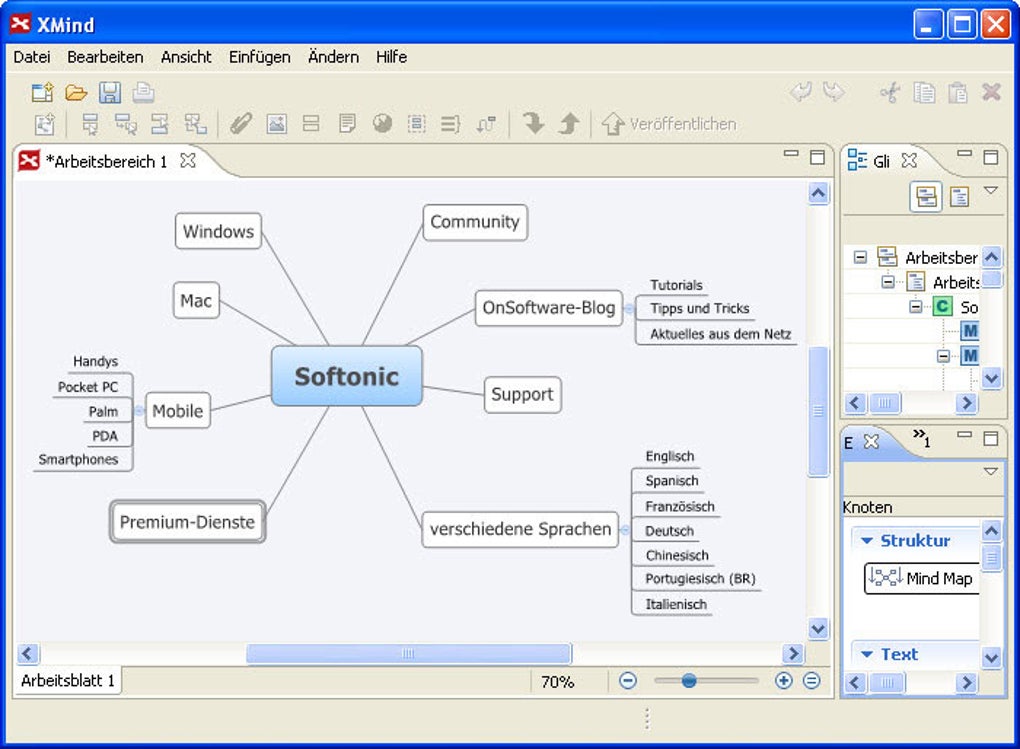Viewport: 1020px width, 749px height.
Task: Select the Arbeitsblatt 1 sheet tab
Action: pos(68,681)
